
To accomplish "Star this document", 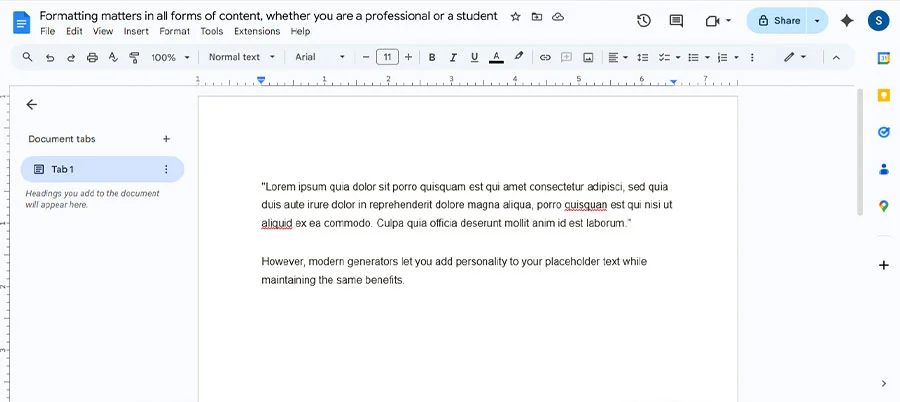I will coord(515,17).
